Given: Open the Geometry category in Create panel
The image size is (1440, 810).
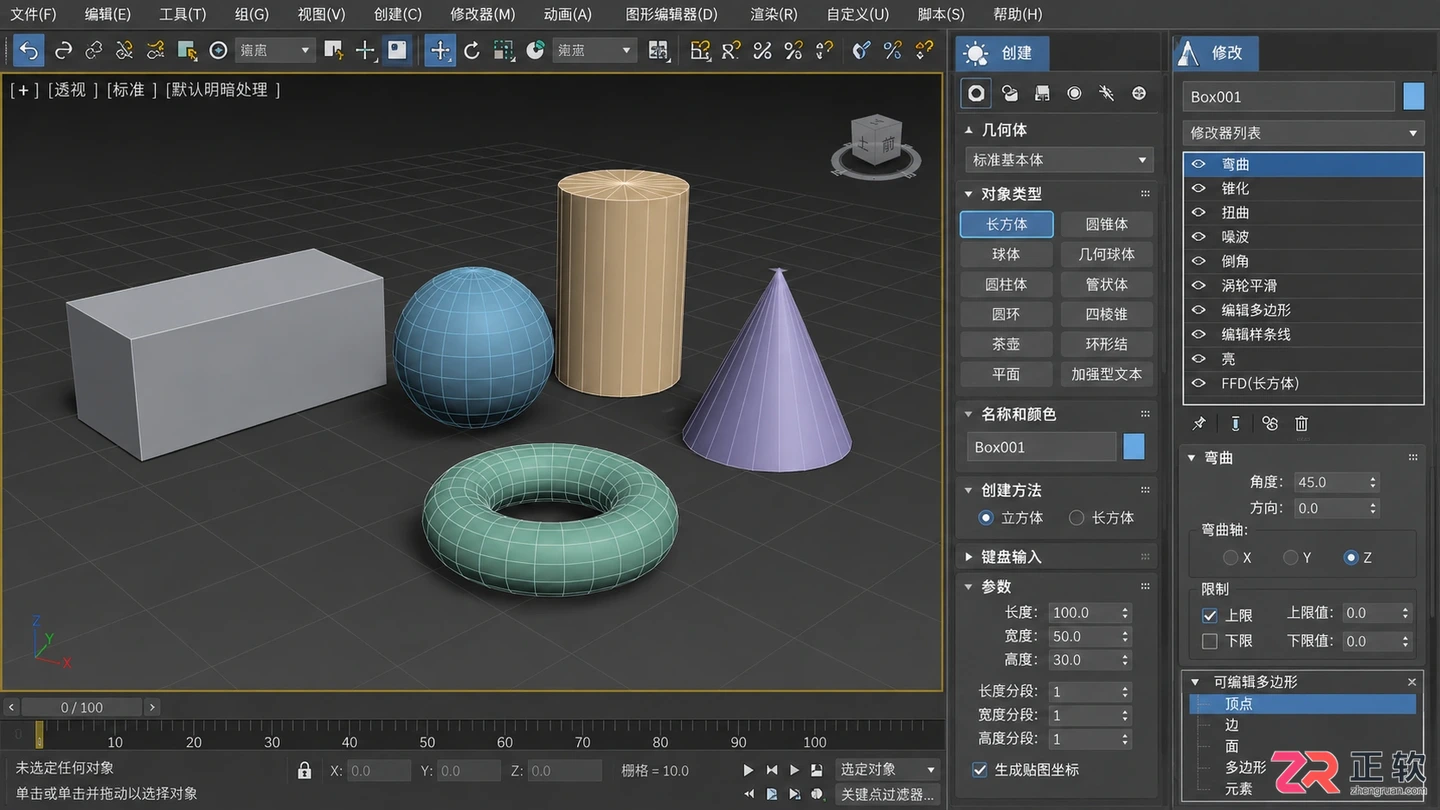Looking at the screenshot, I should [976, 93].
